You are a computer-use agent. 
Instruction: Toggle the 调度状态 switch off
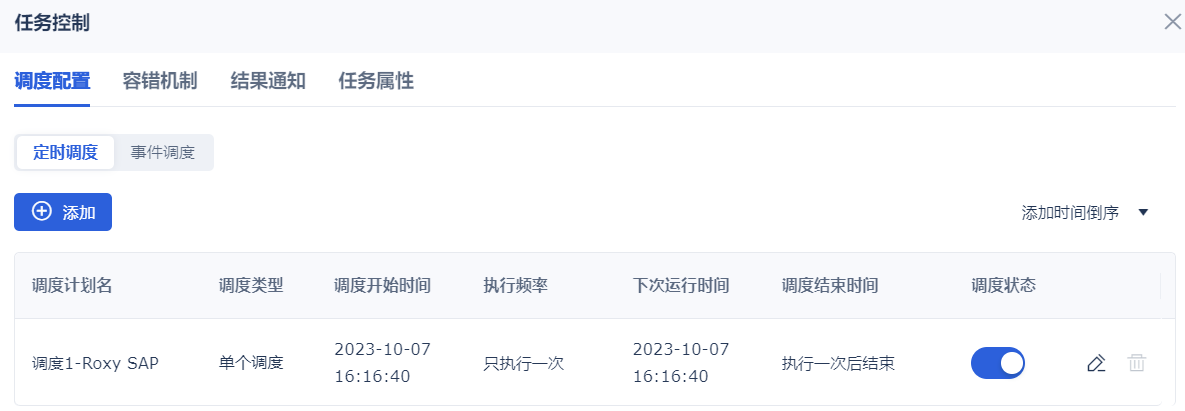[x=998, y=363]
